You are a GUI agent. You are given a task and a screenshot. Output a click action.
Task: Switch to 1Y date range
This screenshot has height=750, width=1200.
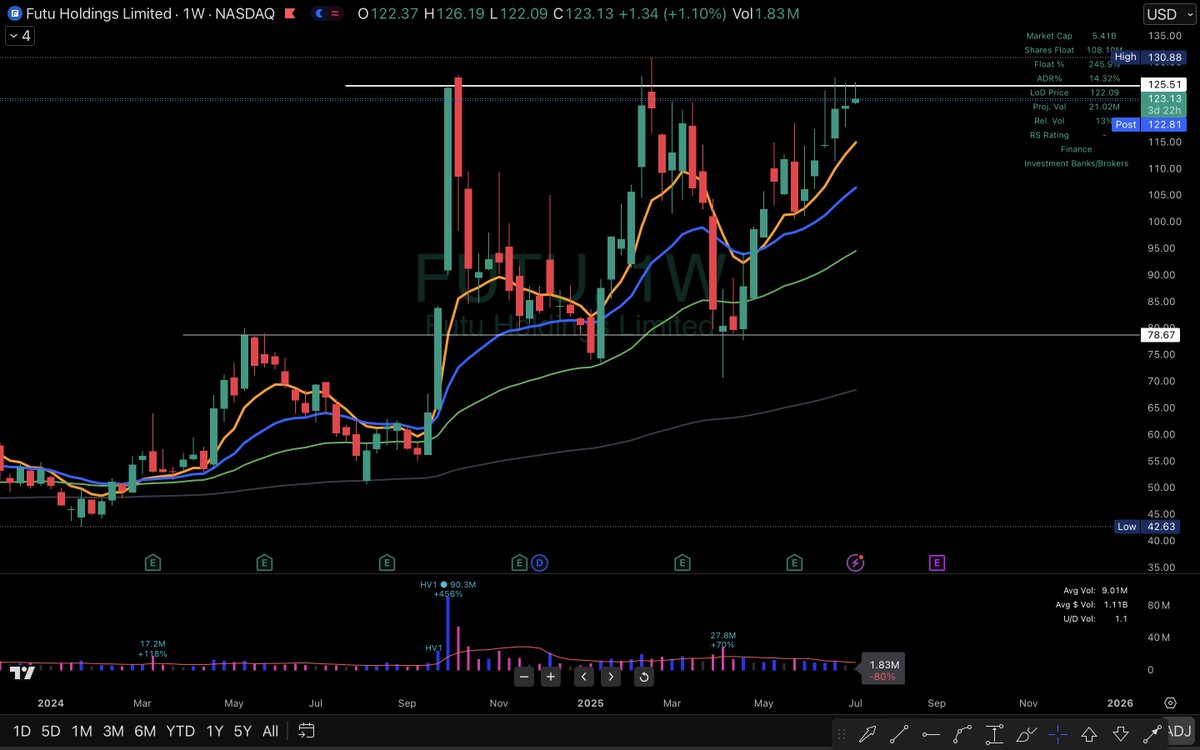[213, 731]
